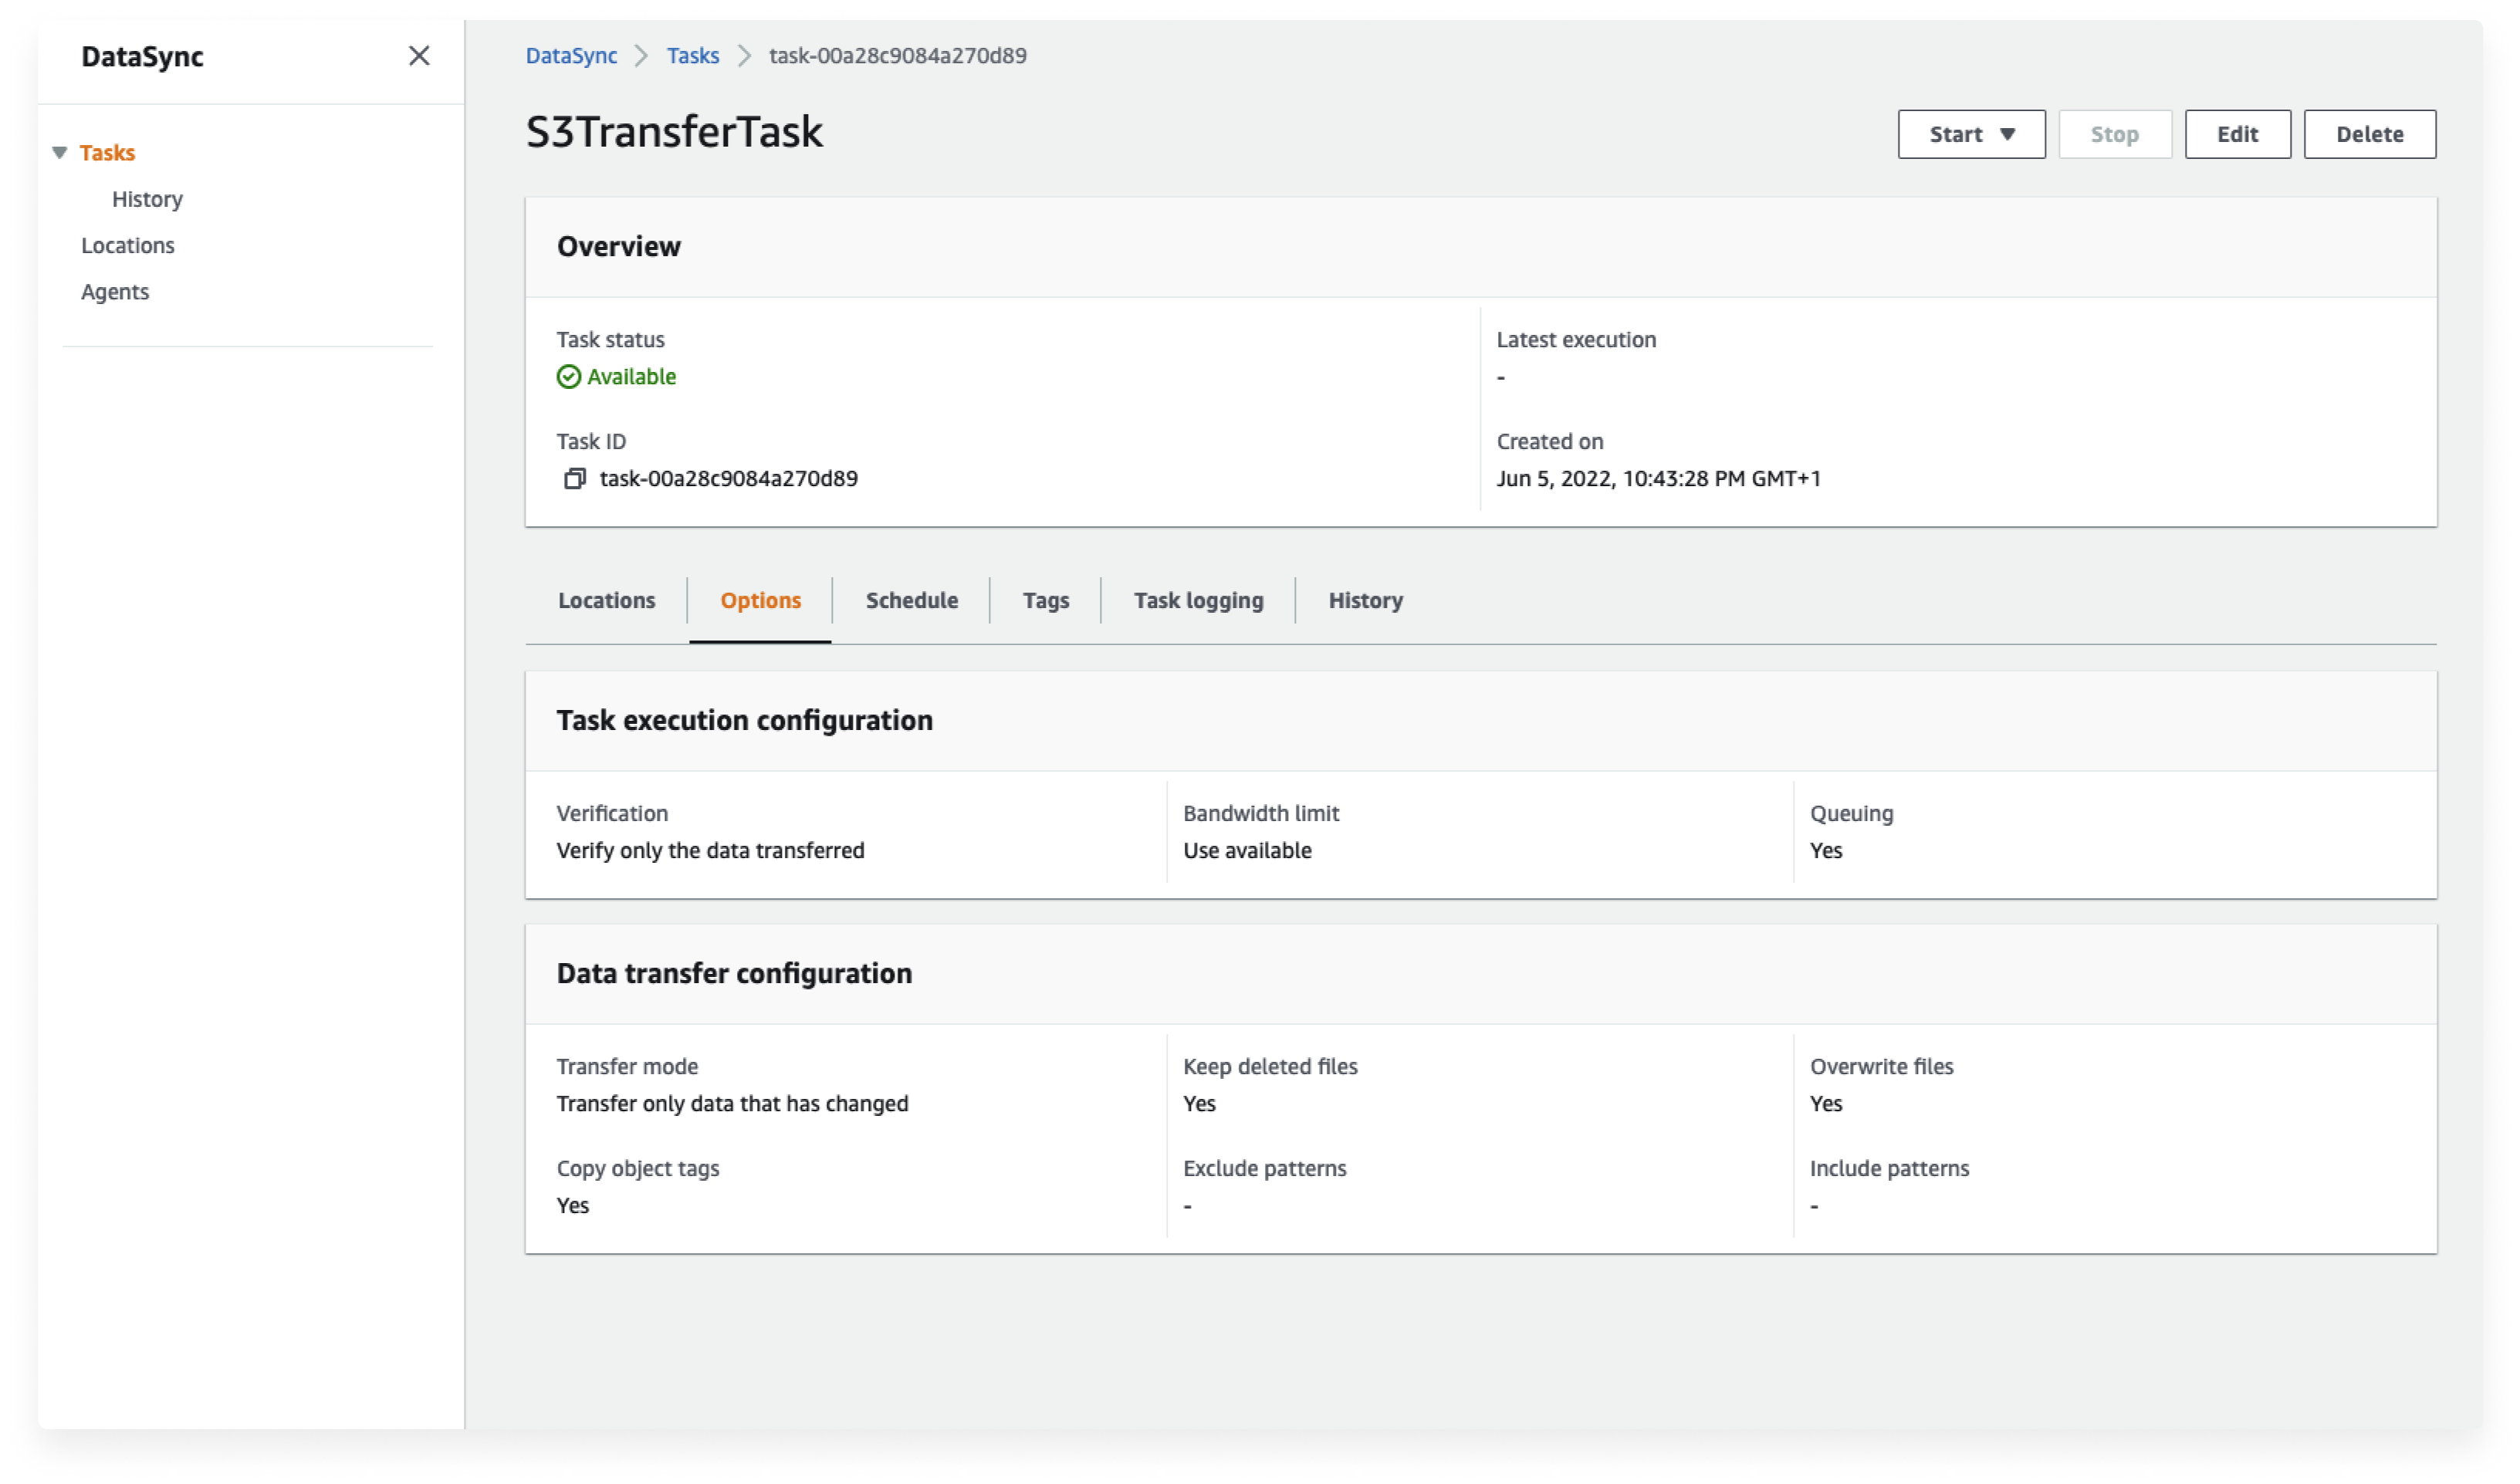Select the Options tab
2520x1484 pixels.
pos(760,600)
